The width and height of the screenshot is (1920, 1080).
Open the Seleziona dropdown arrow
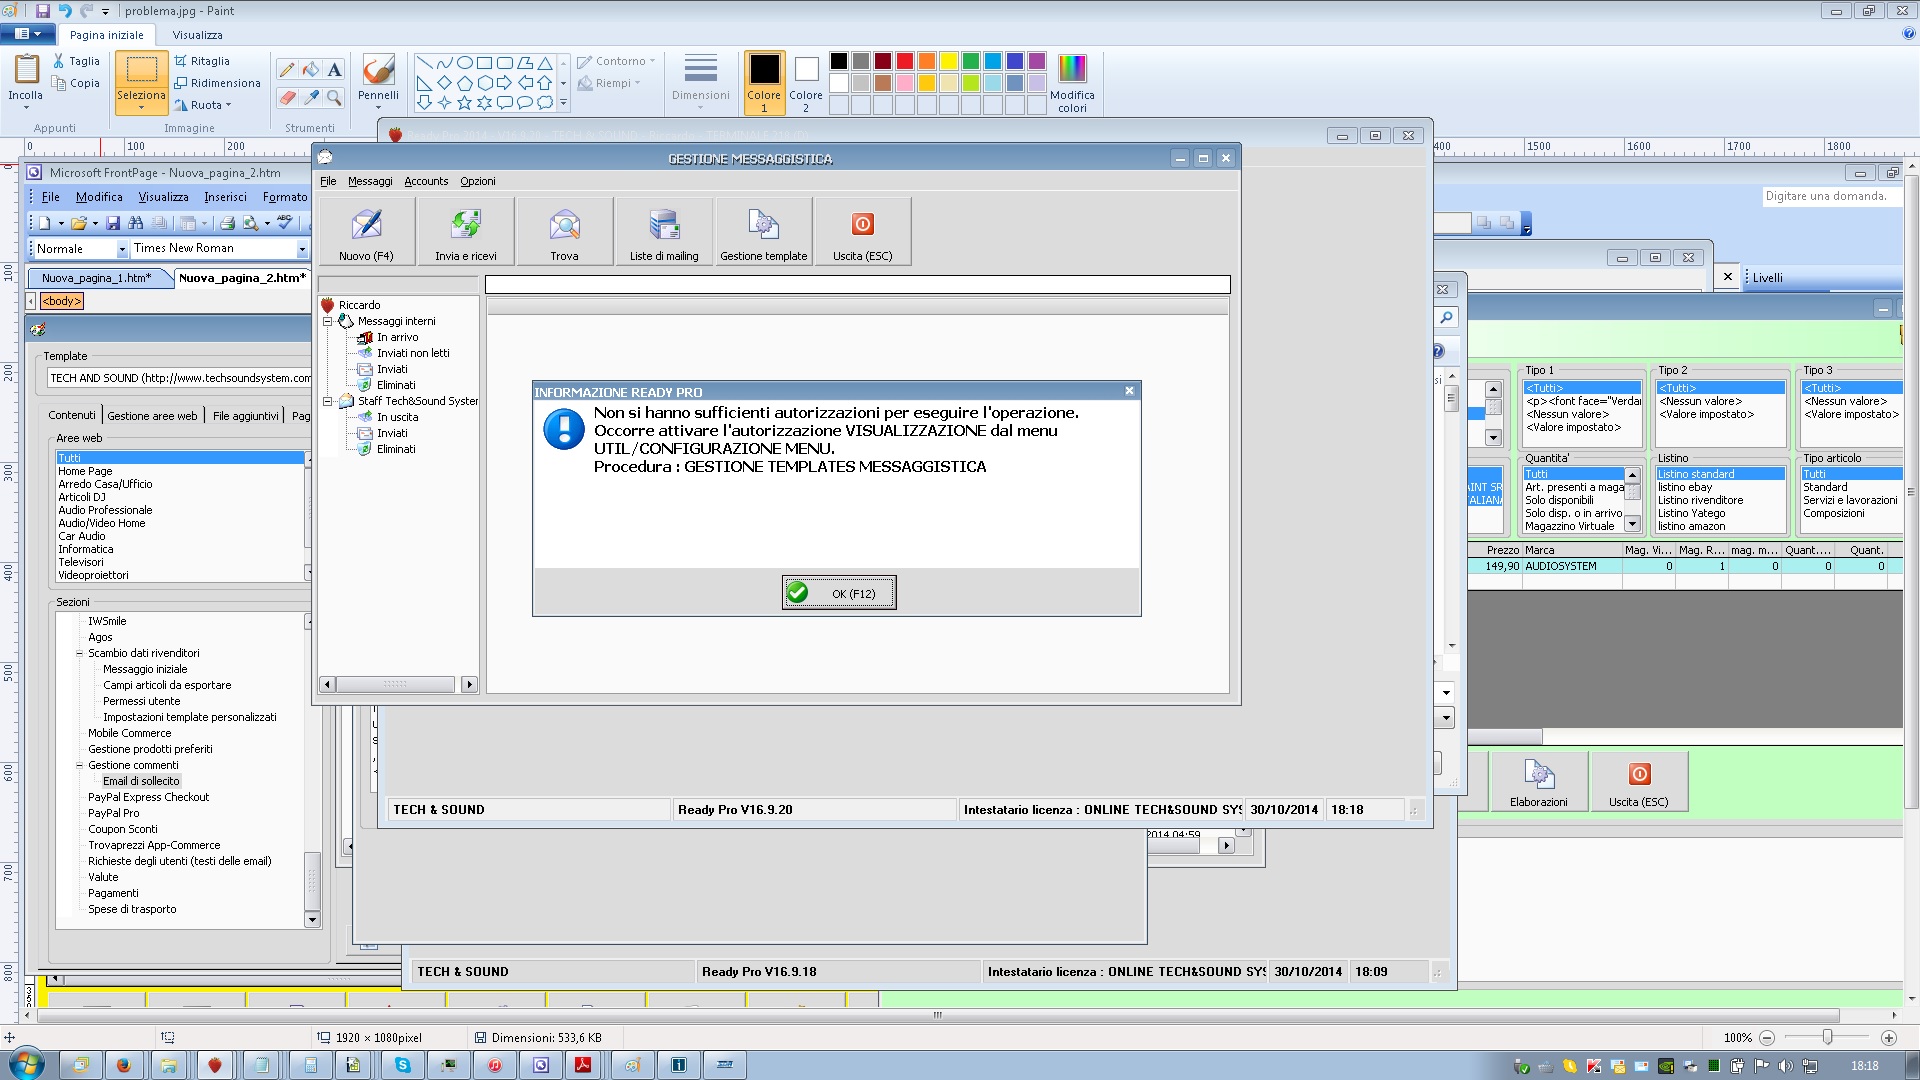tap(141, 107)
